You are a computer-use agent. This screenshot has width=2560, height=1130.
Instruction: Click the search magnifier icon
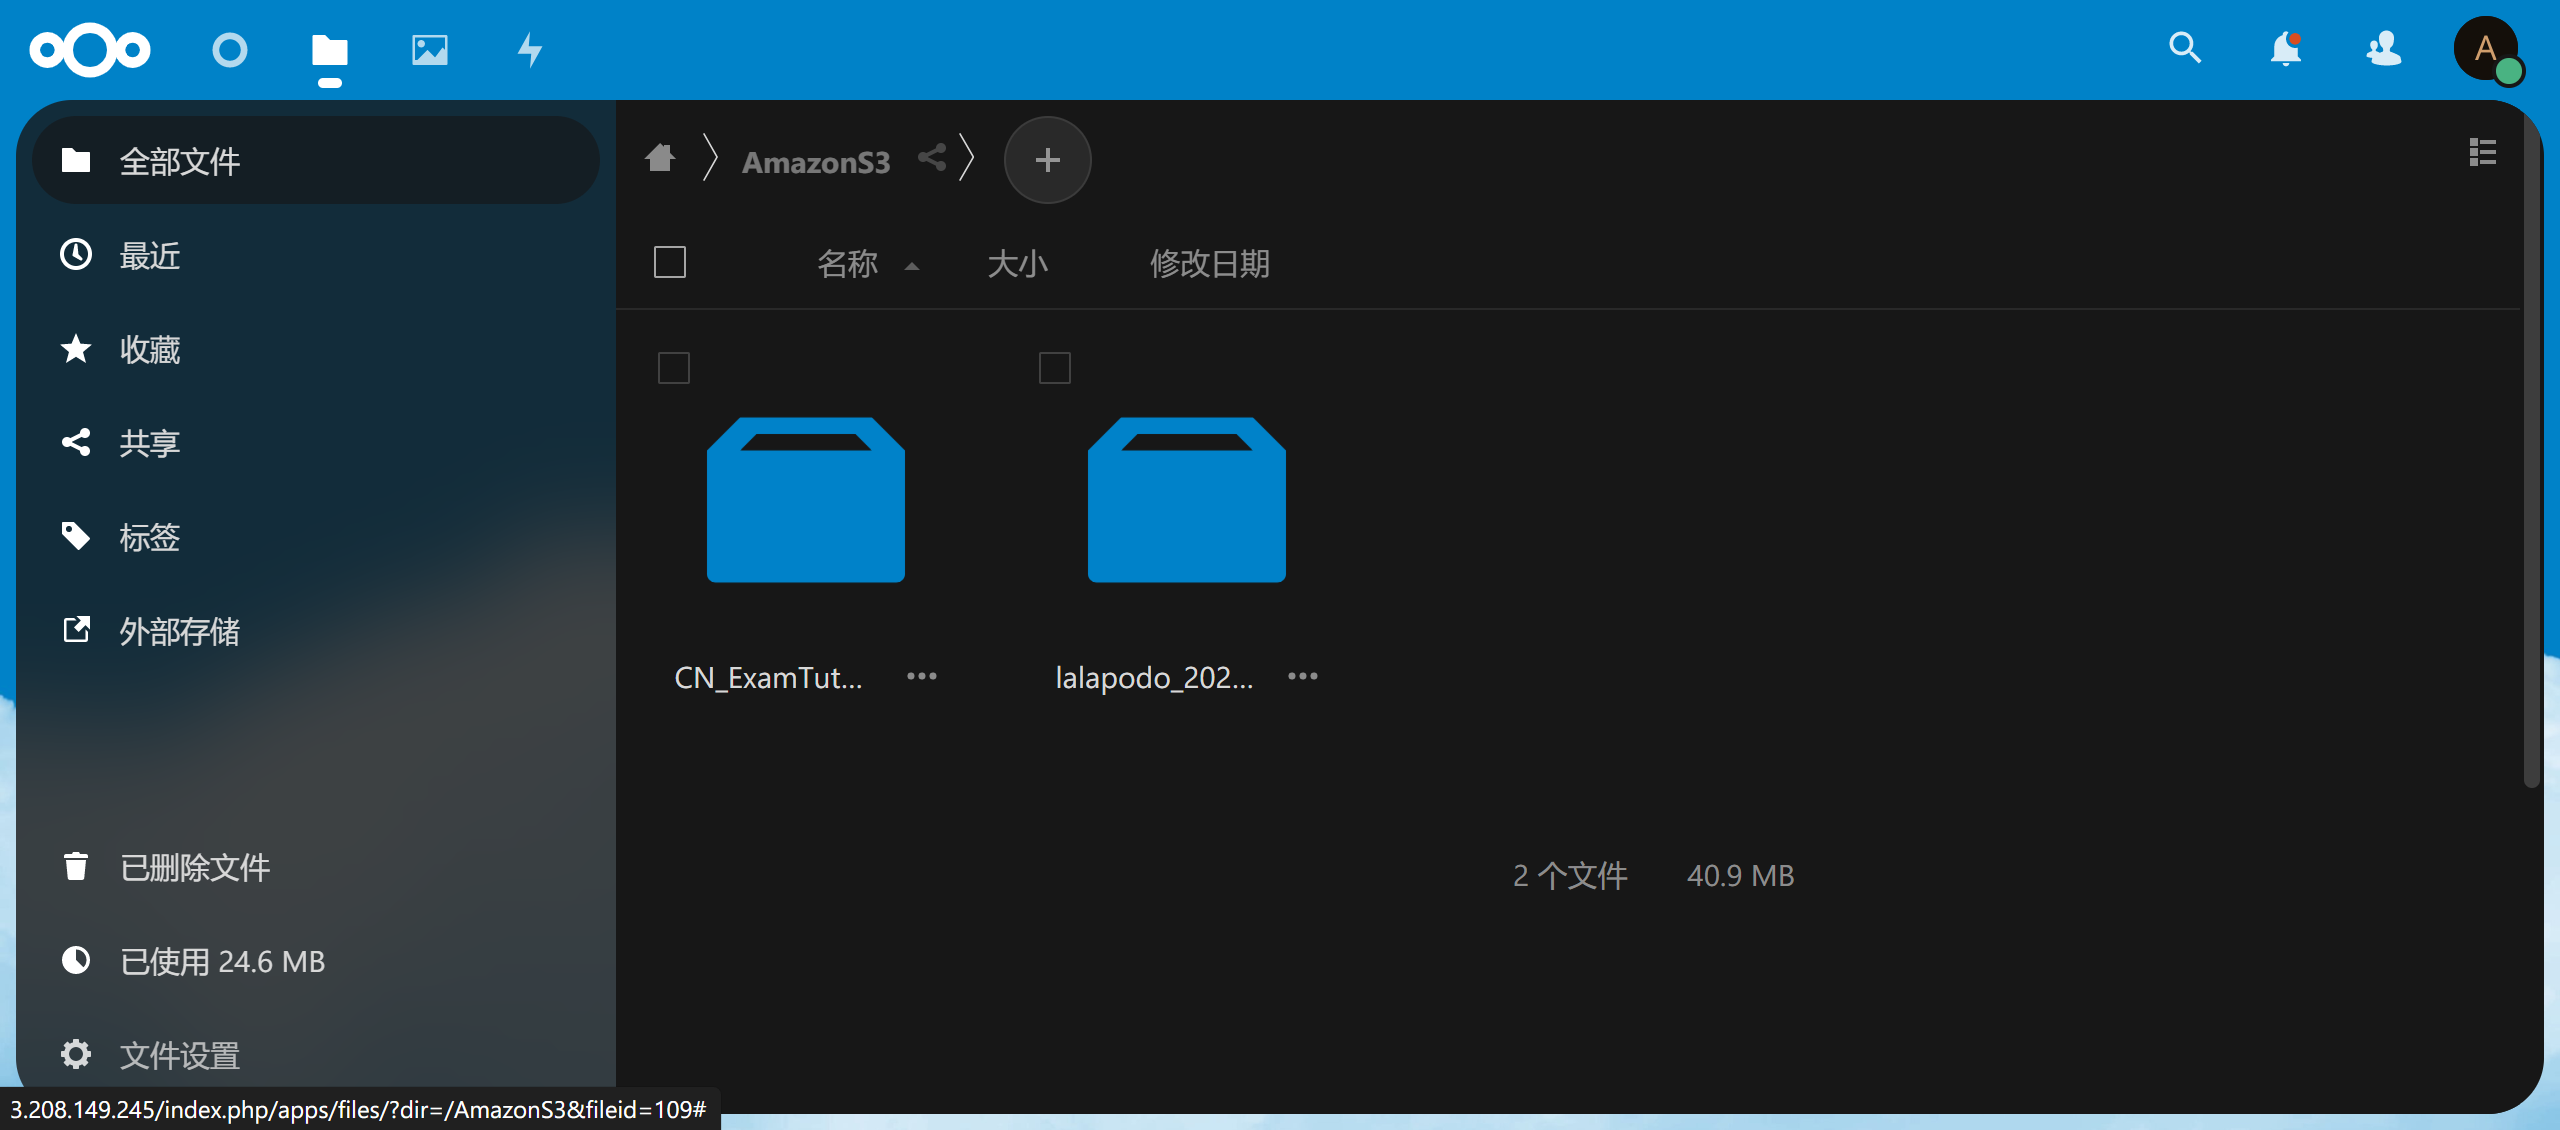(2184, 48)
